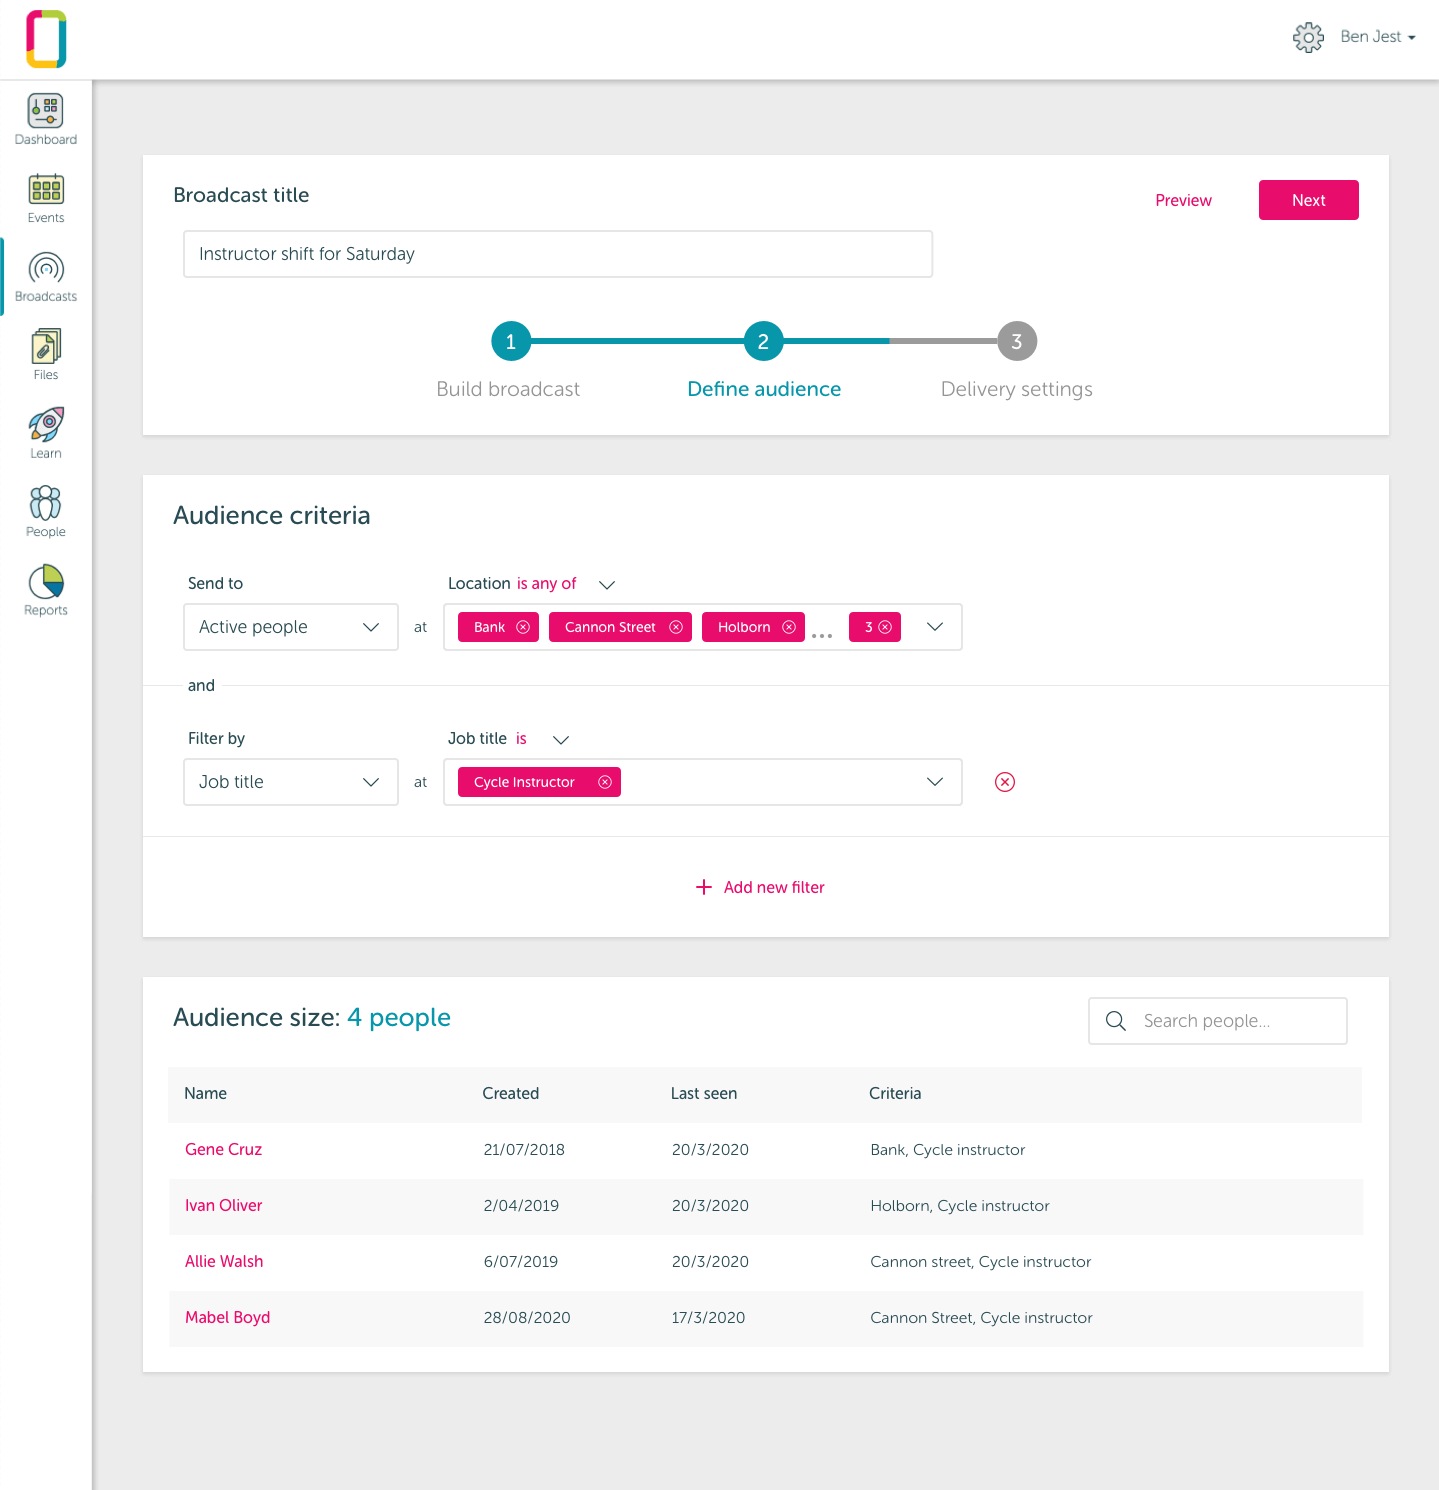The height and width of the screenshot is (1490, 1439).
Task: Remove the Bank location tag
Action: click(523, 627)
